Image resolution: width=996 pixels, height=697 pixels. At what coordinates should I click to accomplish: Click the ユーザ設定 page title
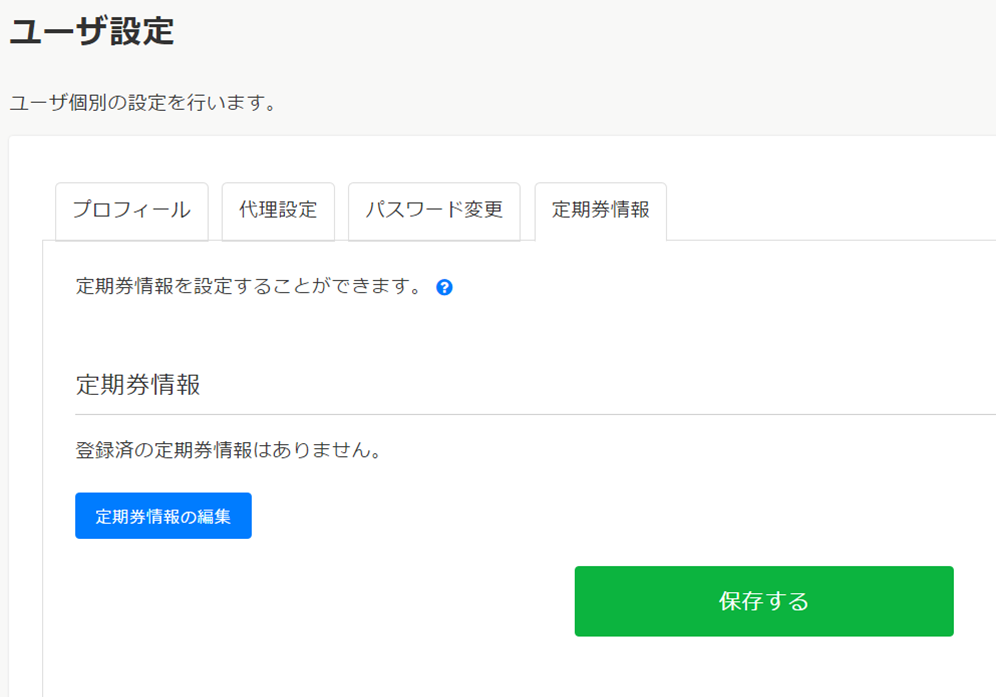click(x=92, y=32)
